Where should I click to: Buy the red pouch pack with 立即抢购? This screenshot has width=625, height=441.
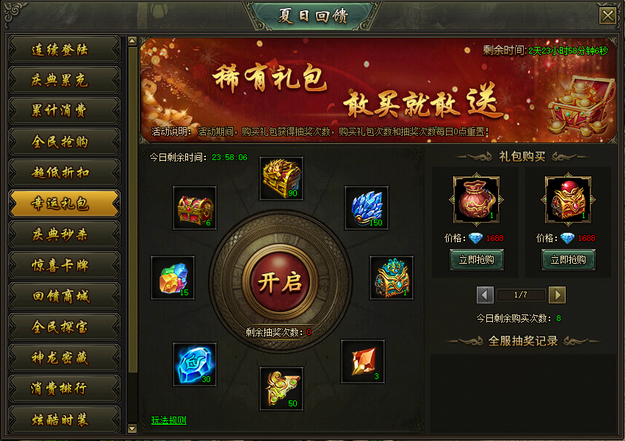coord(477,260)
